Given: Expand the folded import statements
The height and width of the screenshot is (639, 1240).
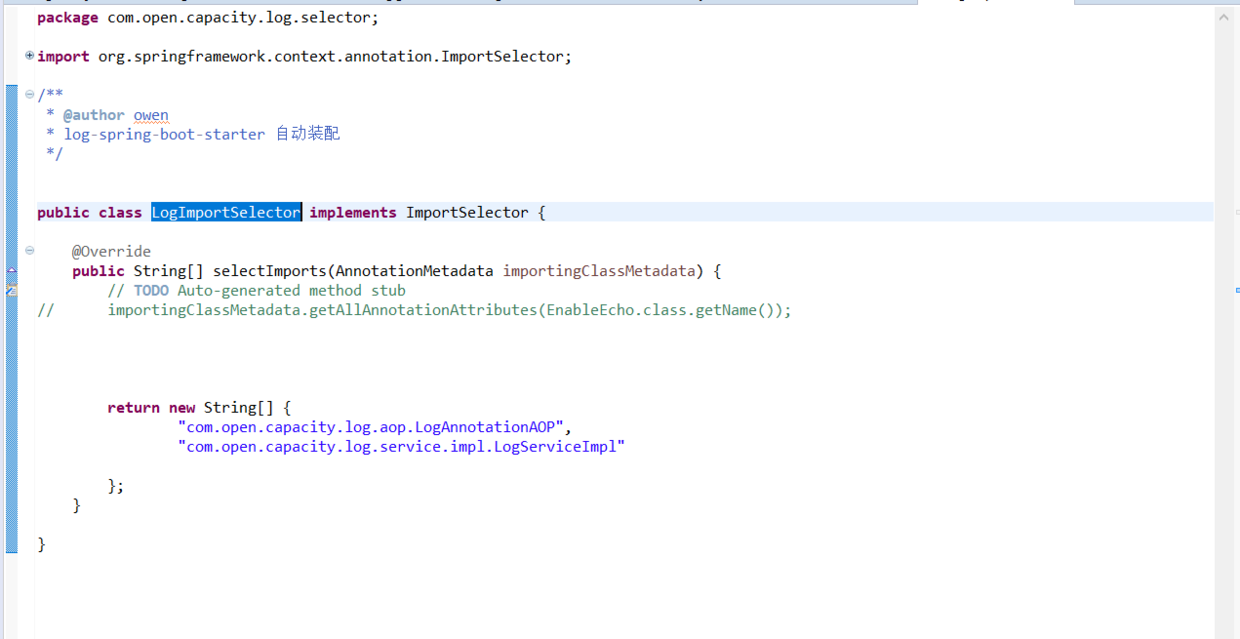Looking at the screenshot, I should pos(30,56).
